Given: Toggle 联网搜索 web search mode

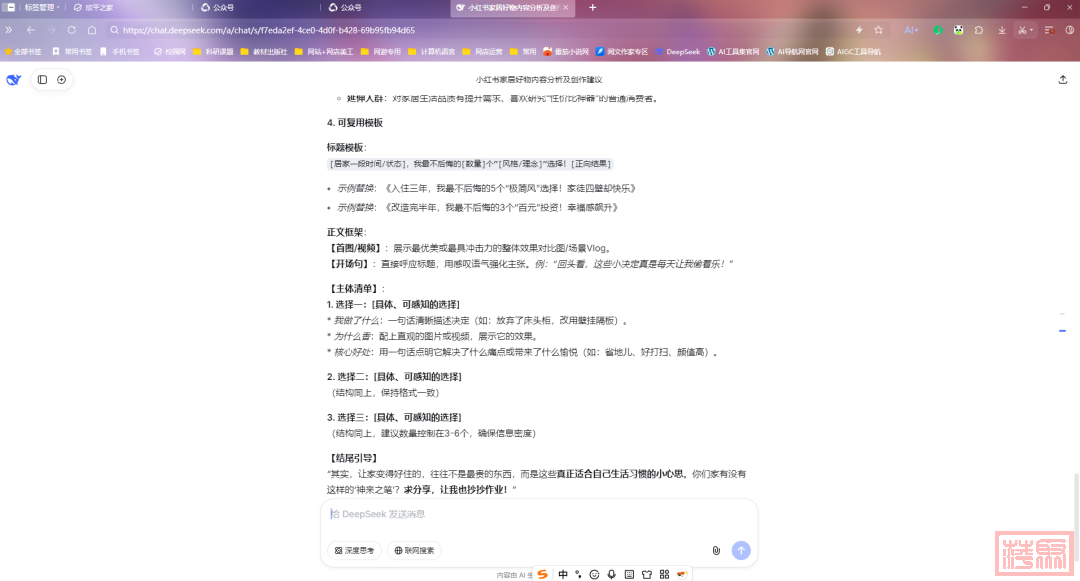Looking at the screenshot, I should [x=414, y=550].
